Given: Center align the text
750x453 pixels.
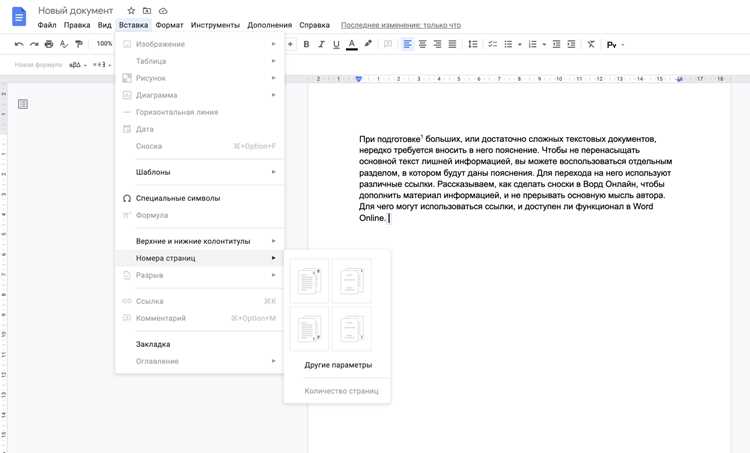Looking at the screenshot, I should (x=422, y=44).
